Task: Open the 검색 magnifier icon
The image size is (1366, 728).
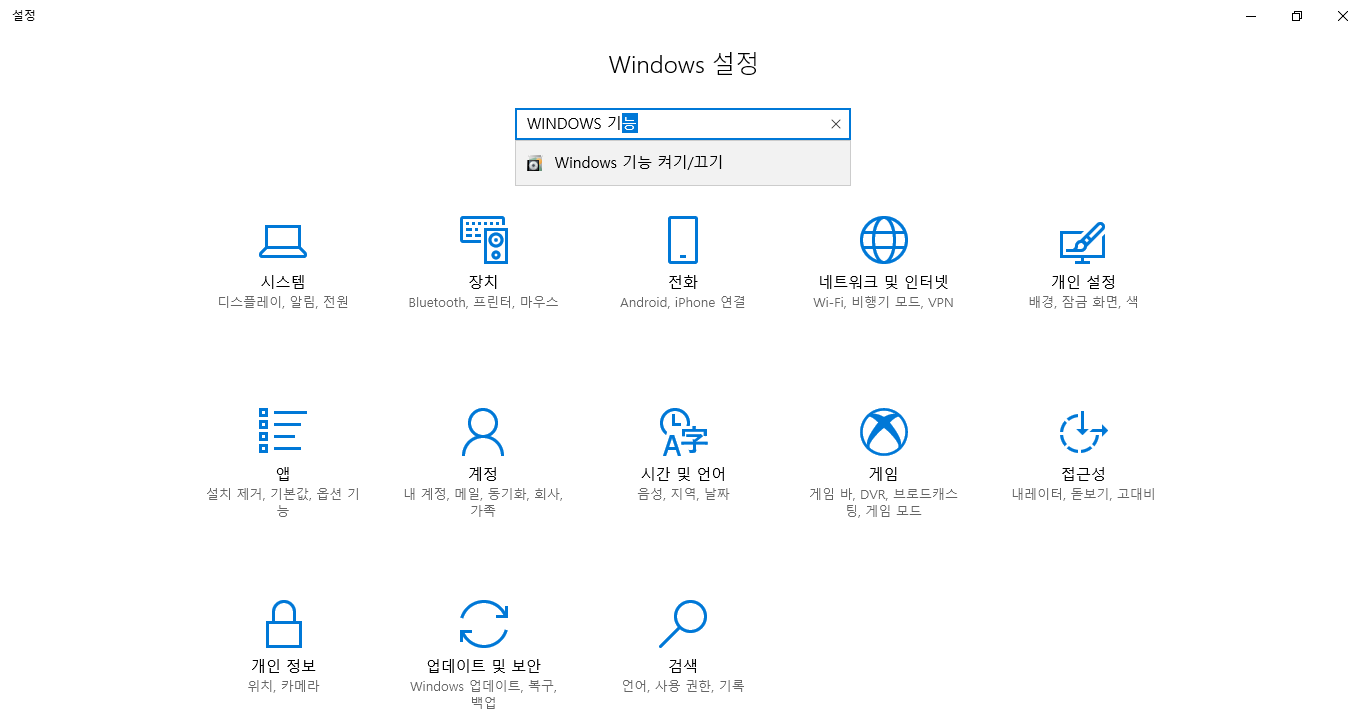Action: [683, 624]
